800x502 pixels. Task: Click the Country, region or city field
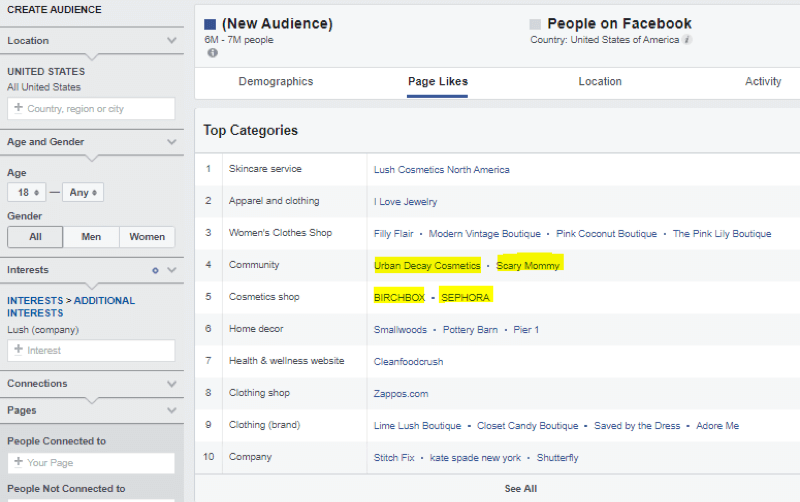coord(91,109)
